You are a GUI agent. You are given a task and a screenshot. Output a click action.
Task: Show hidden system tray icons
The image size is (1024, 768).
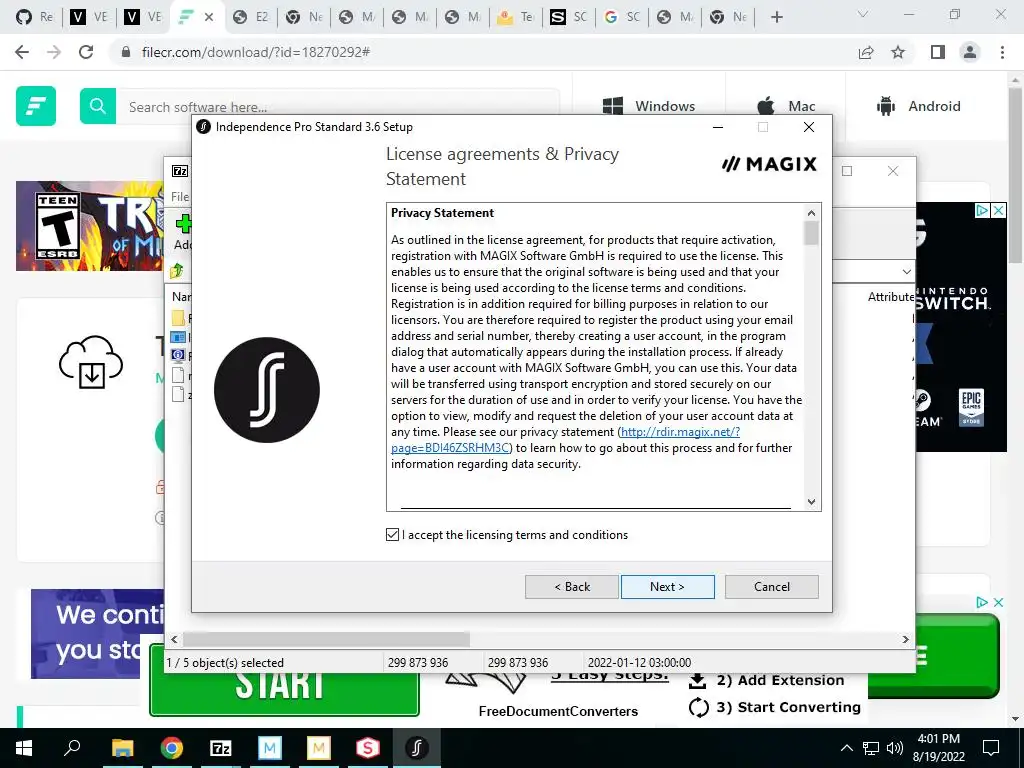coord(846,748)
